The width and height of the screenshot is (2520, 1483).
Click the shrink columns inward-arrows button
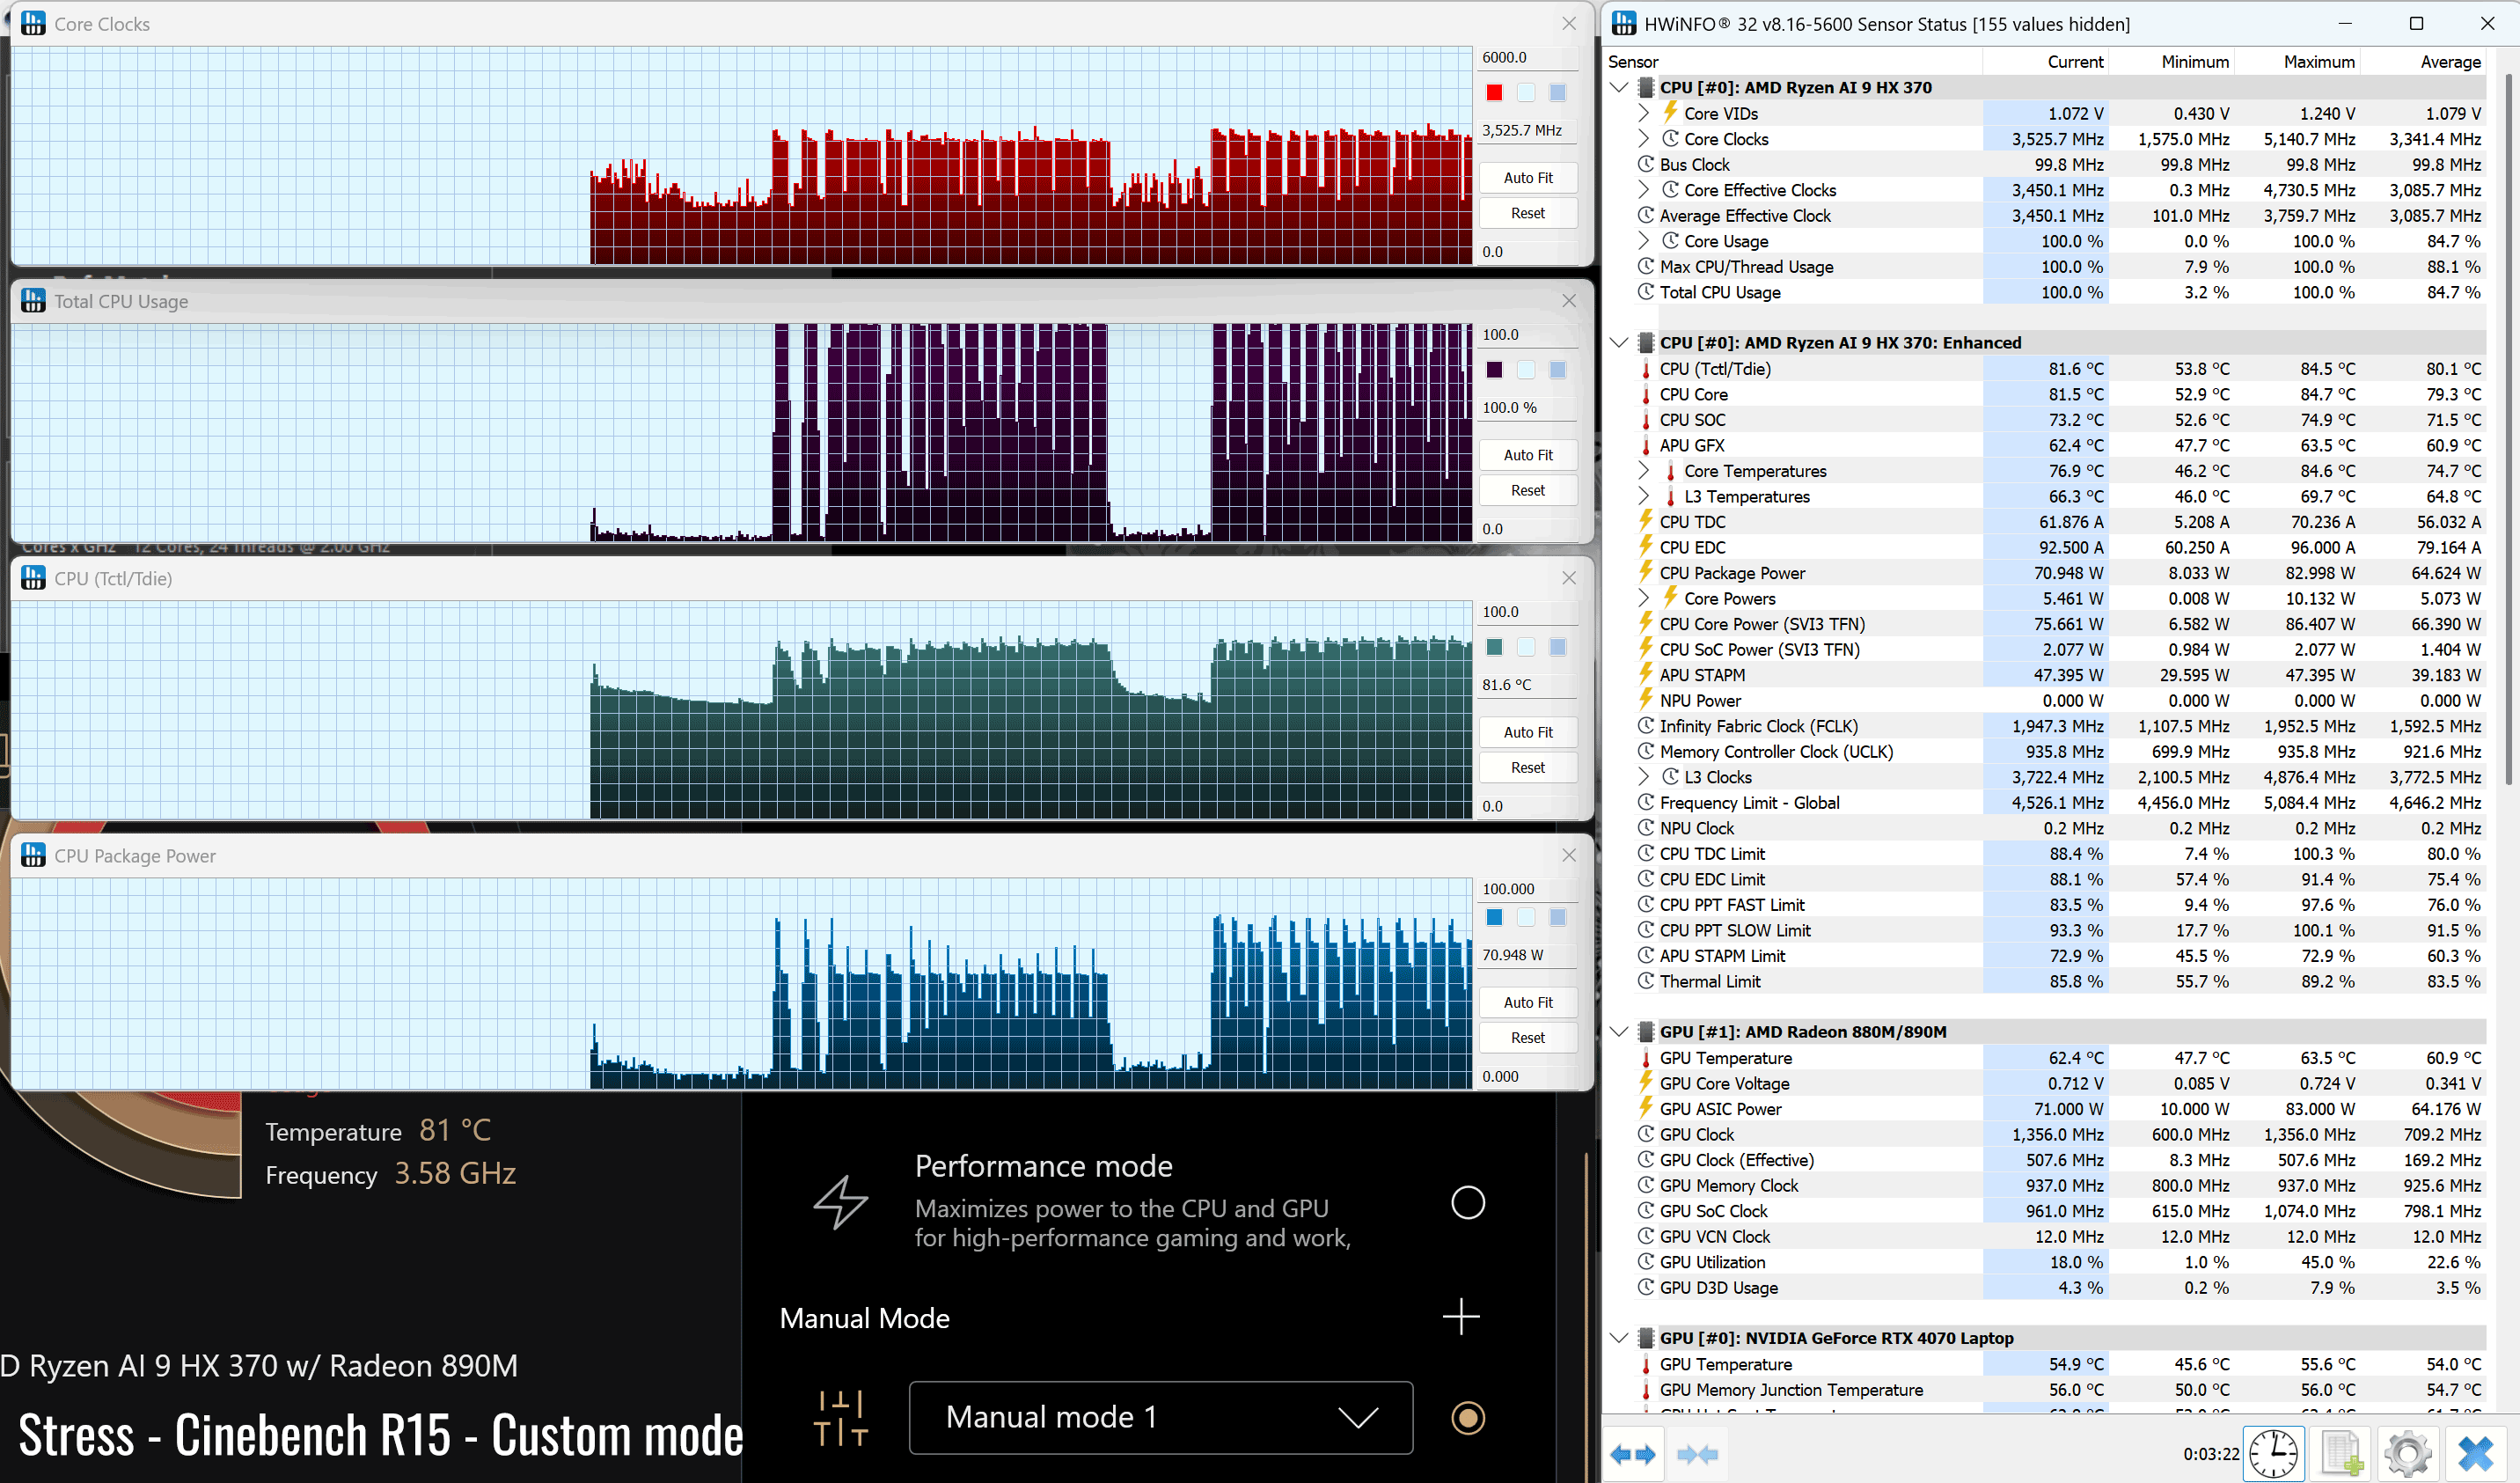click(x=1696, y=1453)
